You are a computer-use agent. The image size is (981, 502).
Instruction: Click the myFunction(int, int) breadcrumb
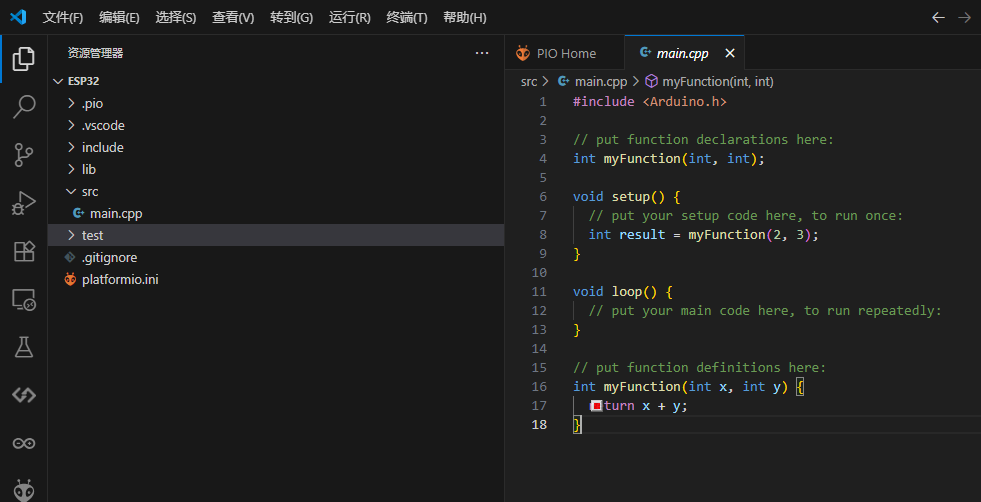[717, 81]
